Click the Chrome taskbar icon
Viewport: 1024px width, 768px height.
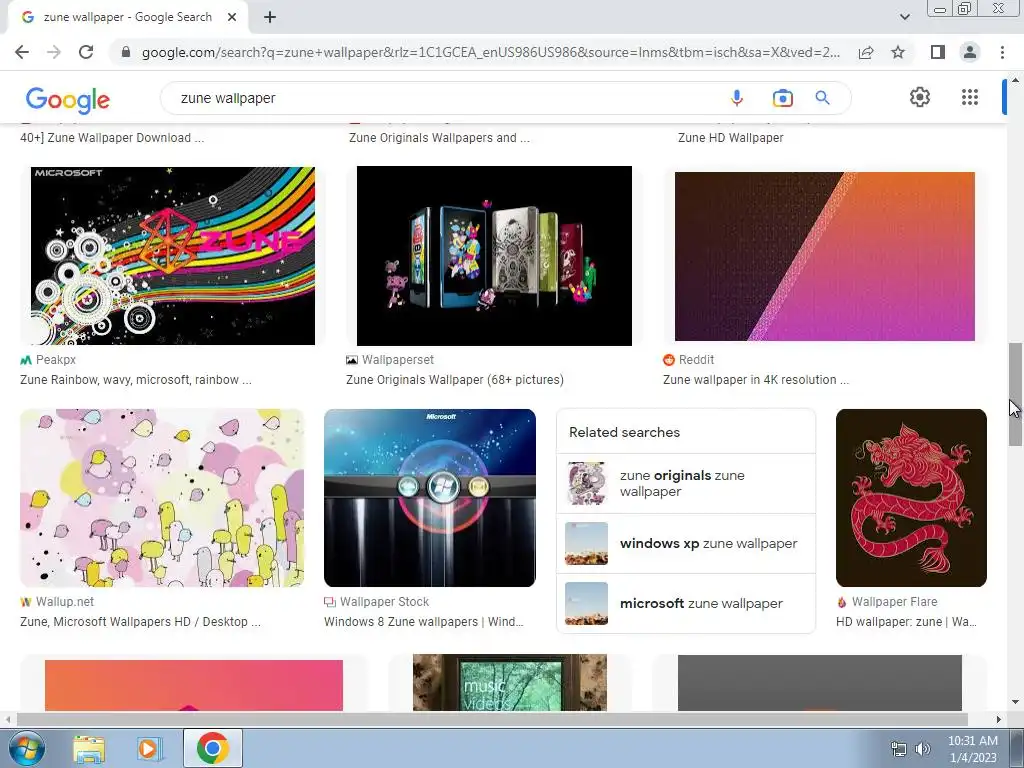pos(212,748)
